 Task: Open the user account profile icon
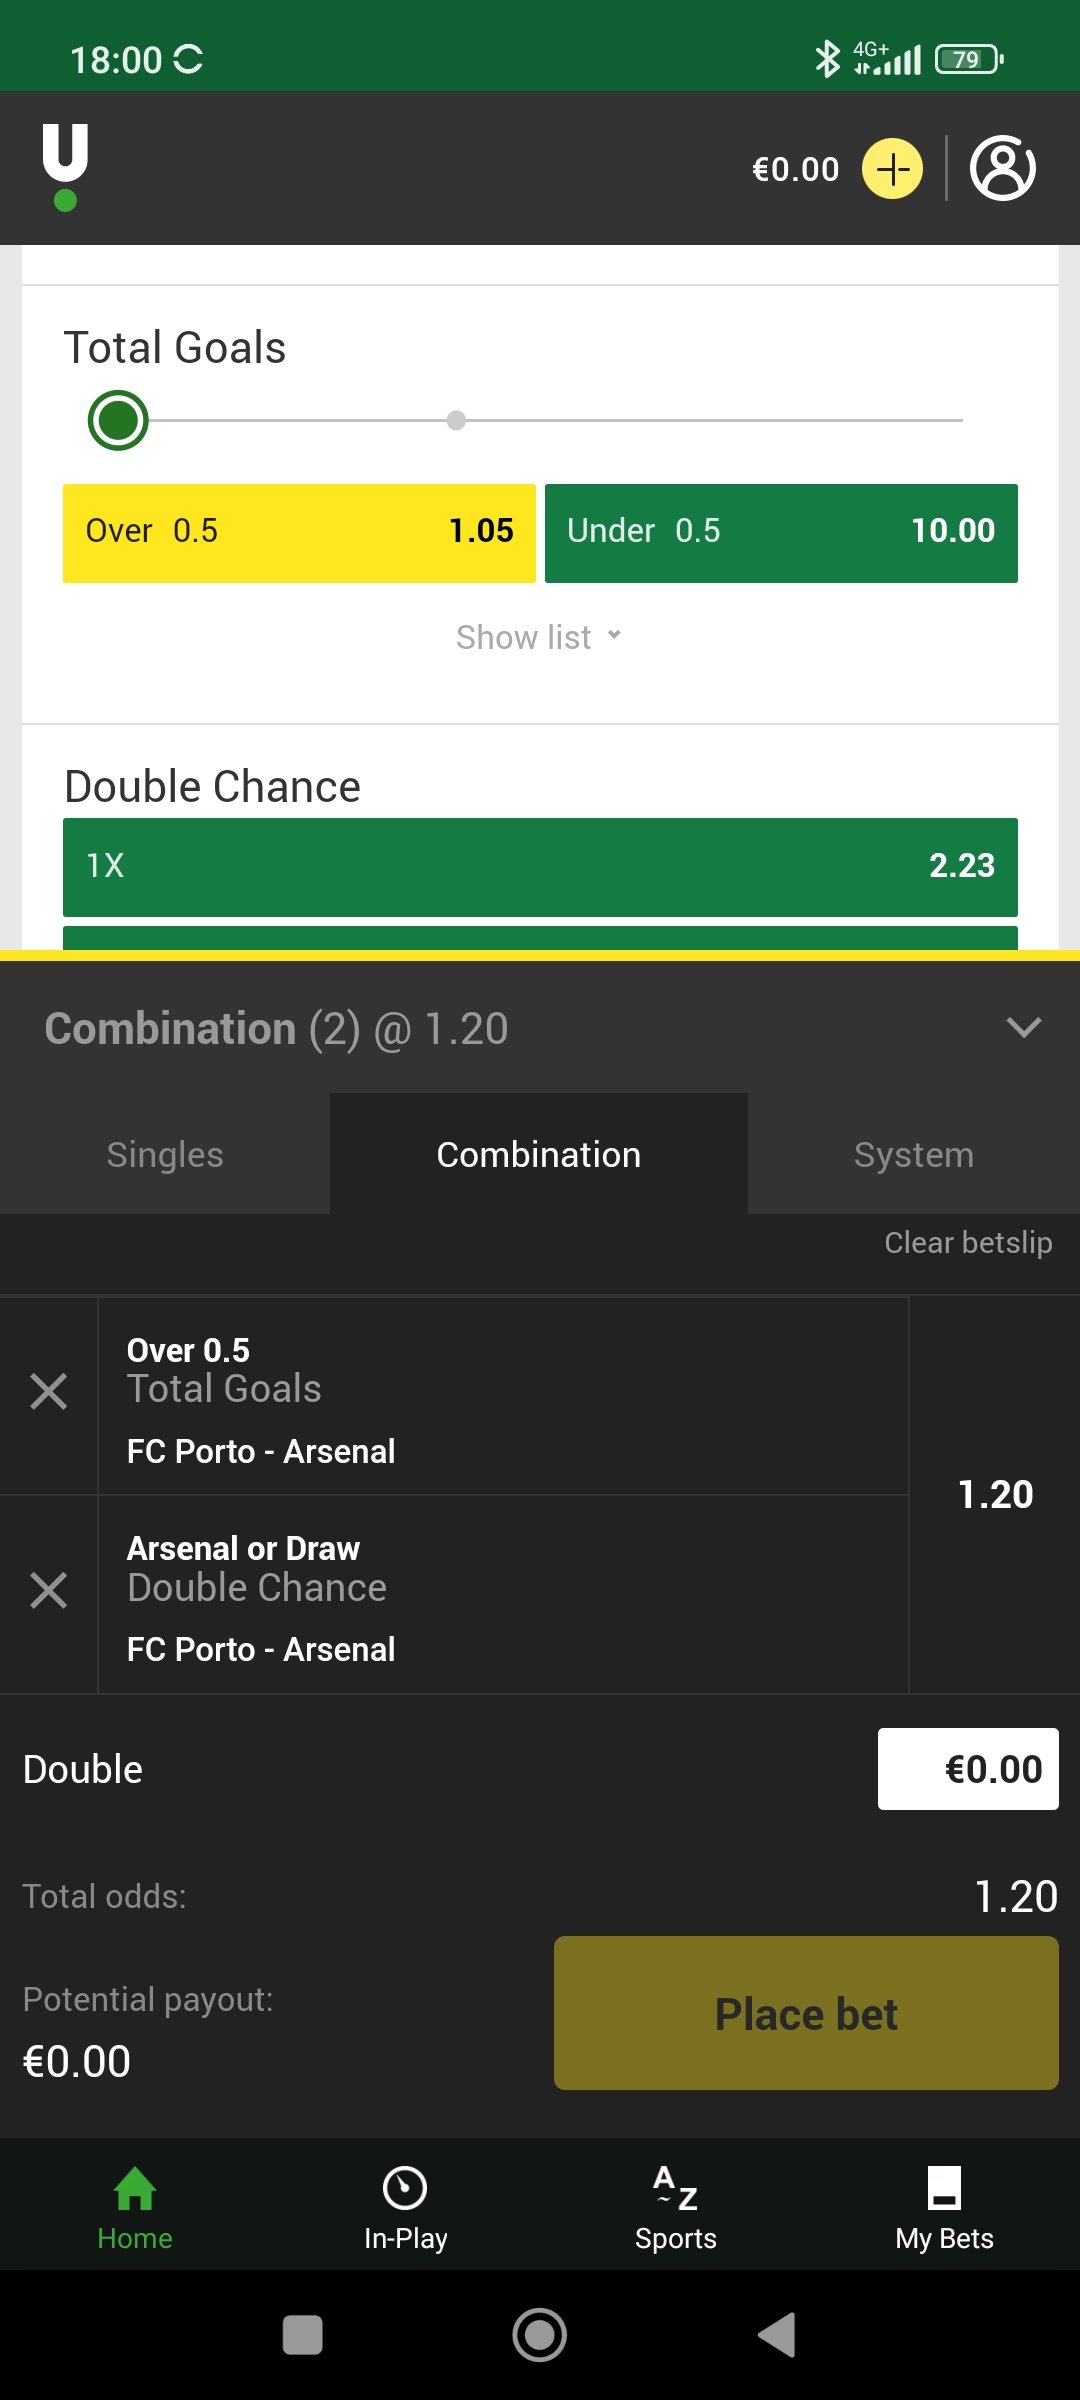(1002, 169)
